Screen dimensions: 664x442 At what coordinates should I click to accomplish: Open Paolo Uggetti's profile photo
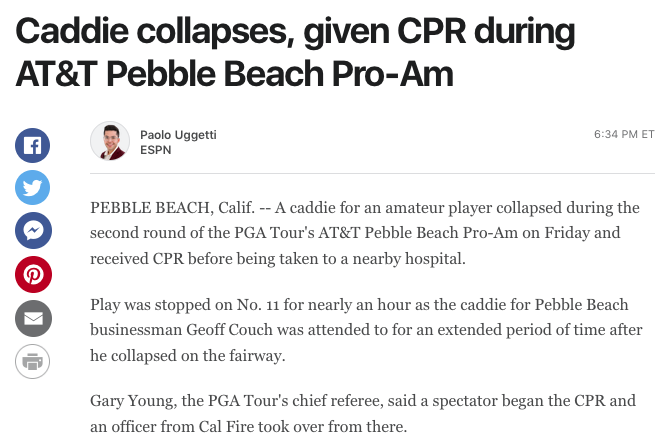[110, 141]
